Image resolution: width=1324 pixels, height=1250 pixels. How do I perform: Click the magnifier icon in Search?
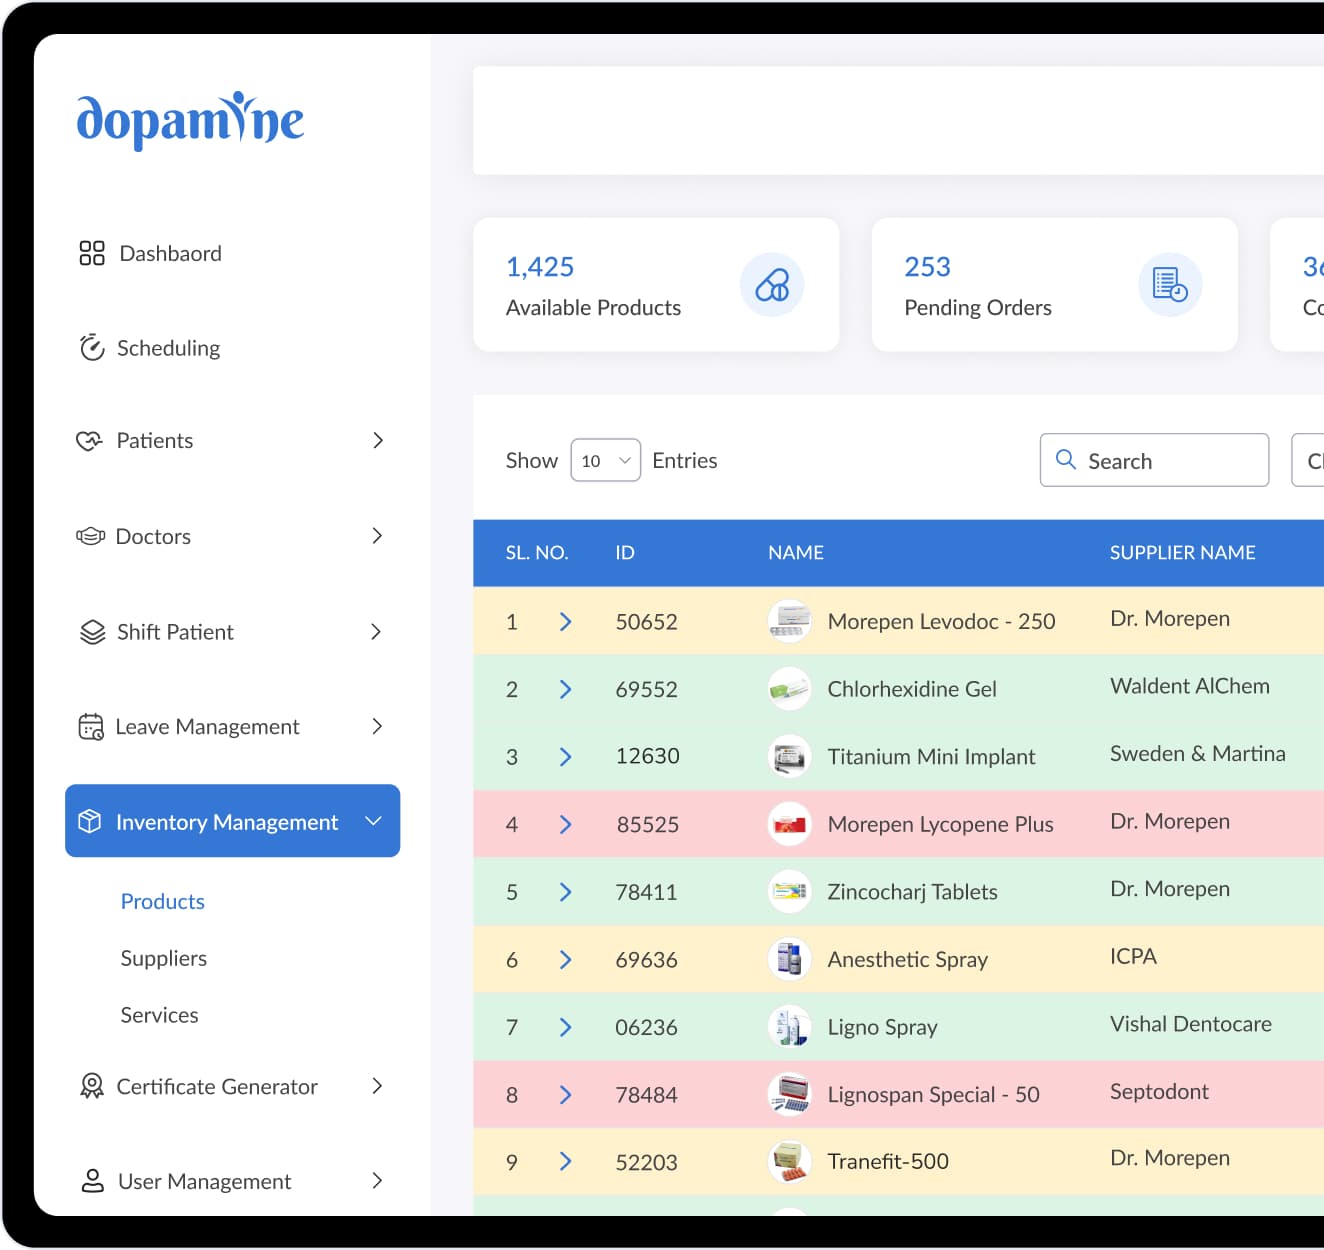pos(1066,460)
